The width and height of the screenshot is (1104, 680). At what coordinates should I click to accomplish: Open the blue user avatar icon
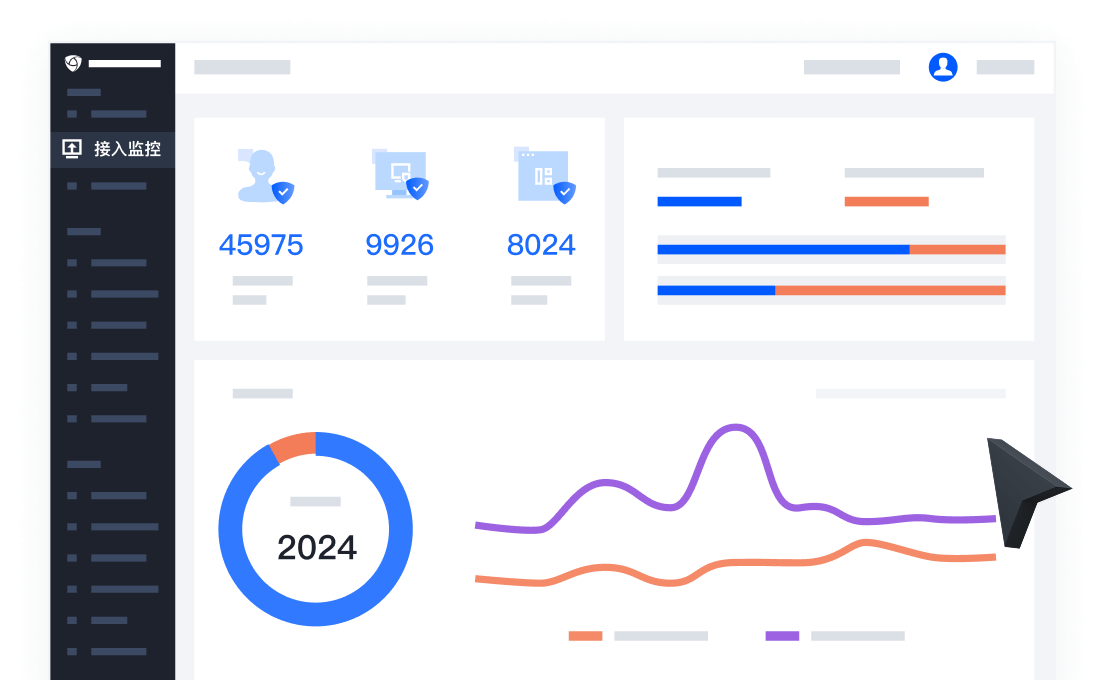tap(942, 67)
